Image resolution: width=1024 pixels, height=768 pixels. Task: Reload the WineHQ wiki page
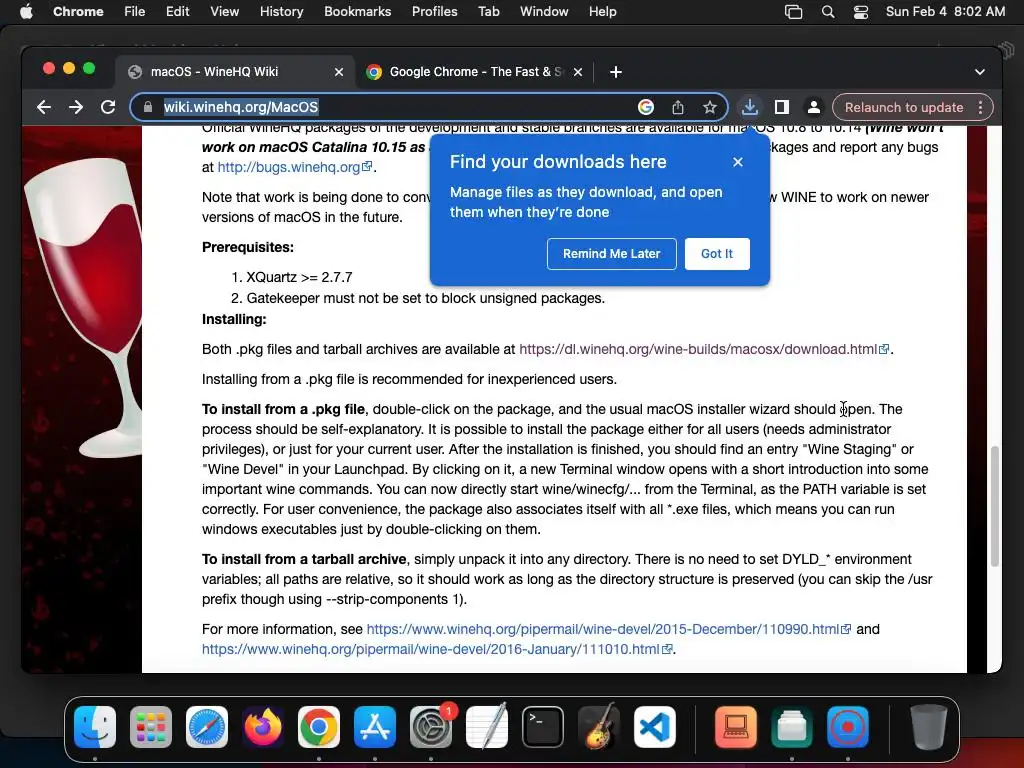(108, 107)
